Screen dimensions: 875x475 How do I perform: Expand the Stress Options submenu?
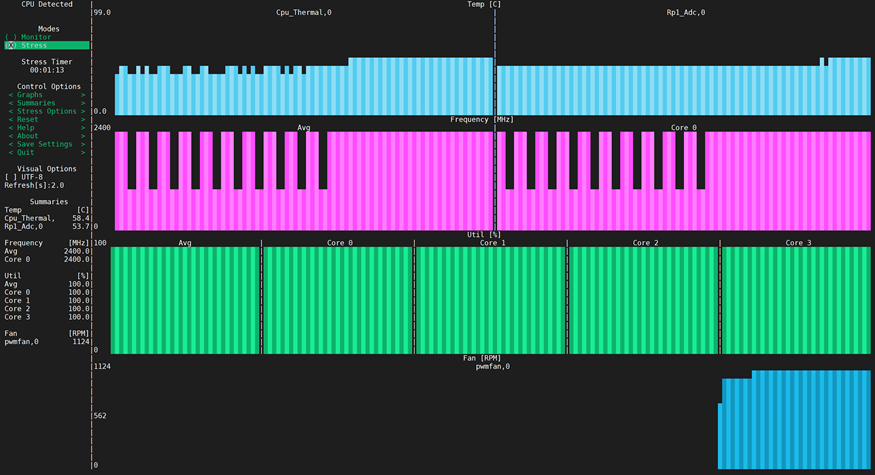click(x=46, y=111)
